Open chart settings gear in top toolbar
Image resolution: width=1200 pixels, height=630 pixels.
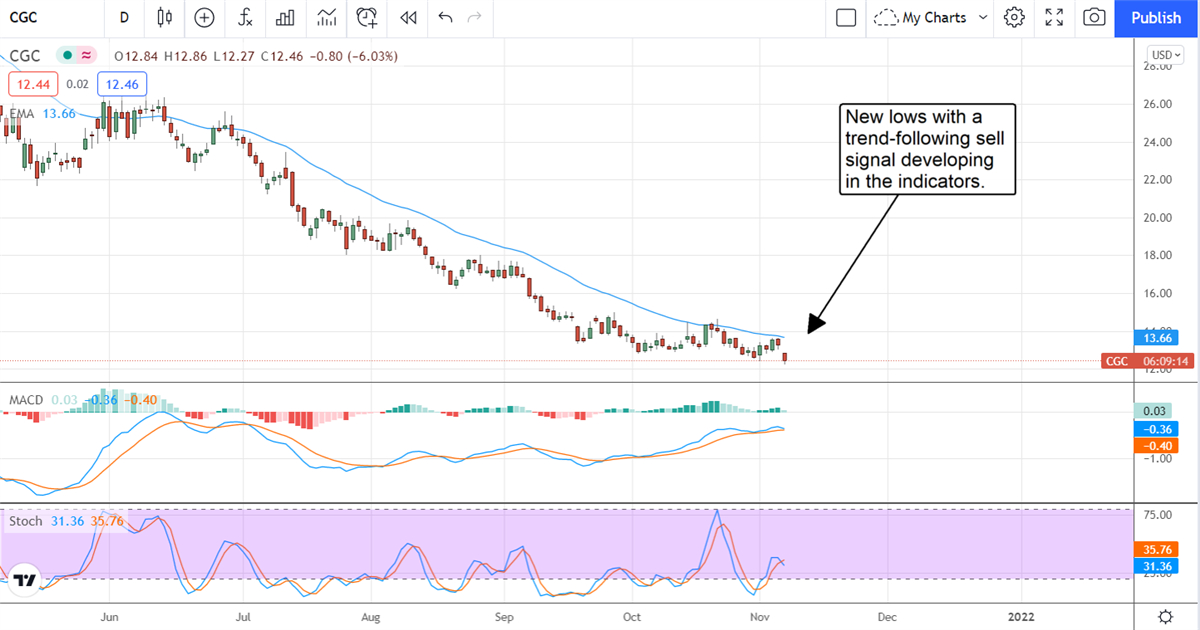1014,17
